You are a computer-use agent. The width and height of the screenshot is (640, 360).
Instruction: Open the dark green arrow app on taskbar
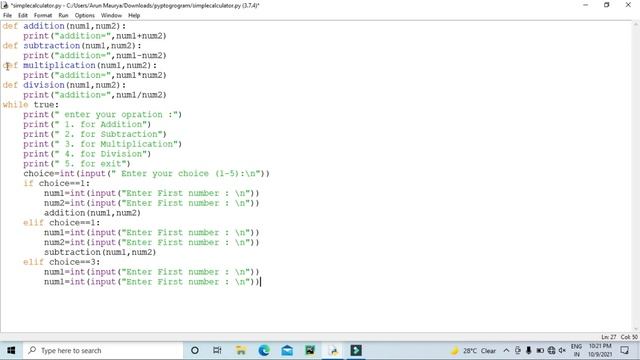pyautogui.click(x=356, y=350)
